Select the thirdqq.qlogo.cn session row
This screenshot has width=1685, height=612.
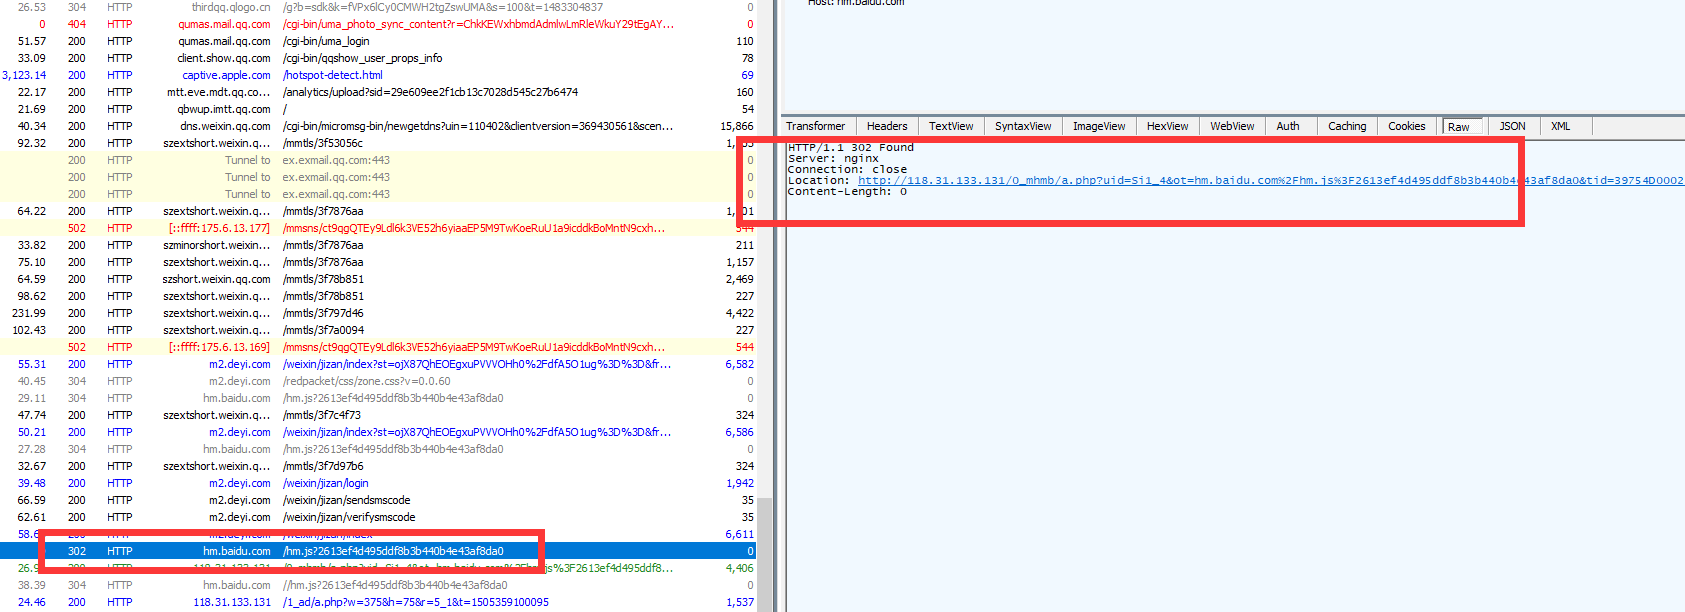tap(378, 7)
